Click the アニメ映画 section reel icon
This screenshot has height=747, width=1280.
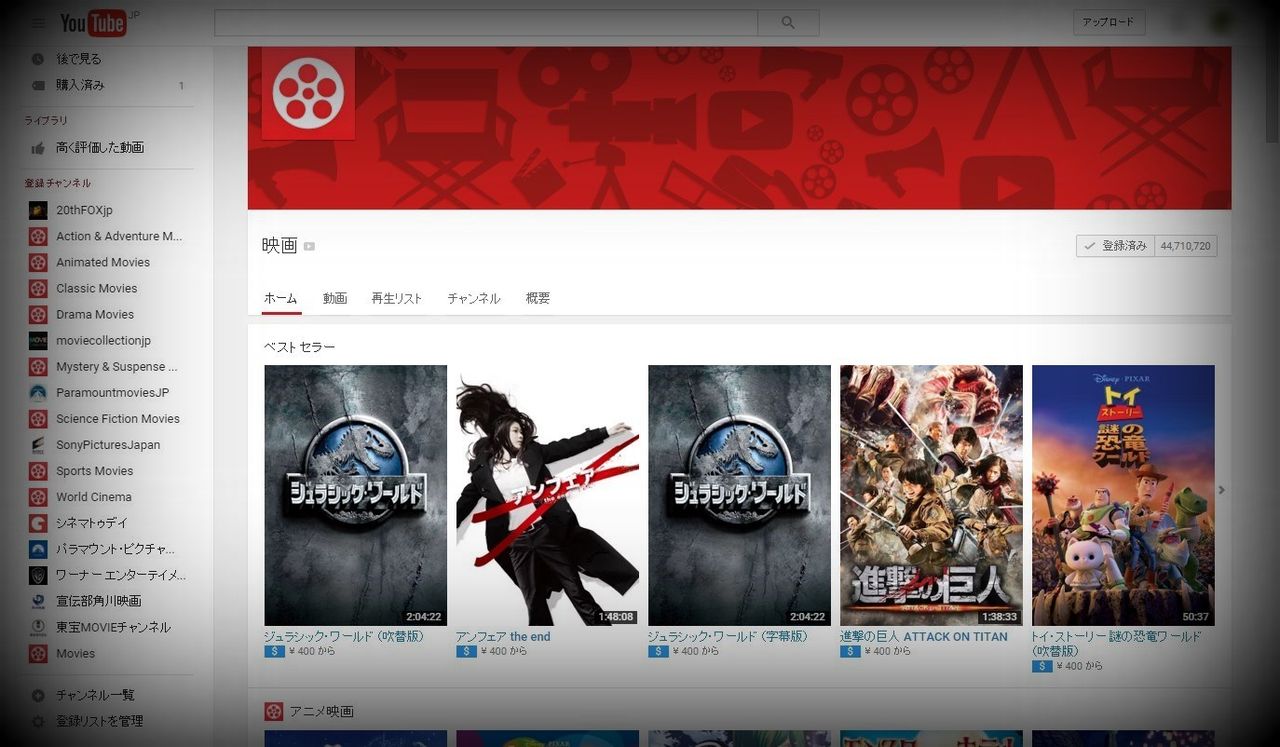tap(273, 711)
